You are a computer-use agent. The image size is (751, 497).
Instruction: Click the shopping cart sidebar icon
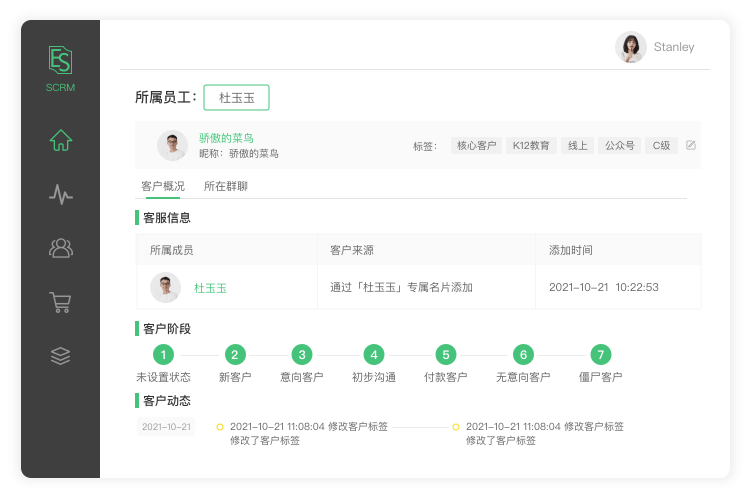click(61, 302)
